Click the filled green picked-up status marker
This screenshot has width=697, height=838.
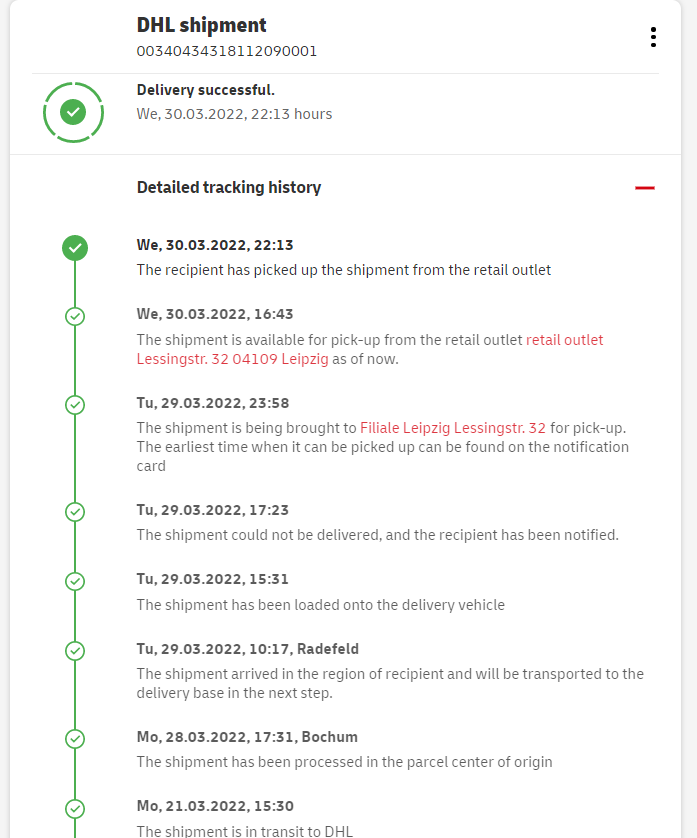(x=75, y=247)
